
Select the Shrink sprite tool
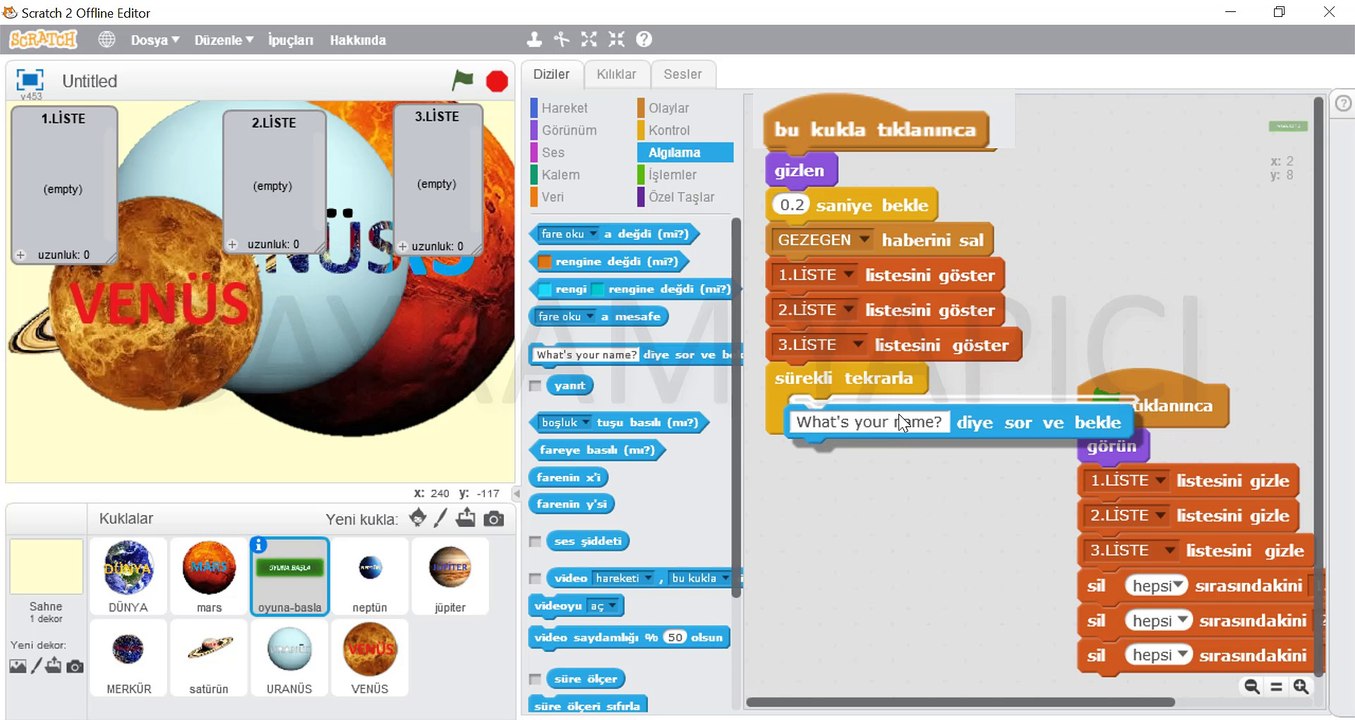[x=616, y=40]
